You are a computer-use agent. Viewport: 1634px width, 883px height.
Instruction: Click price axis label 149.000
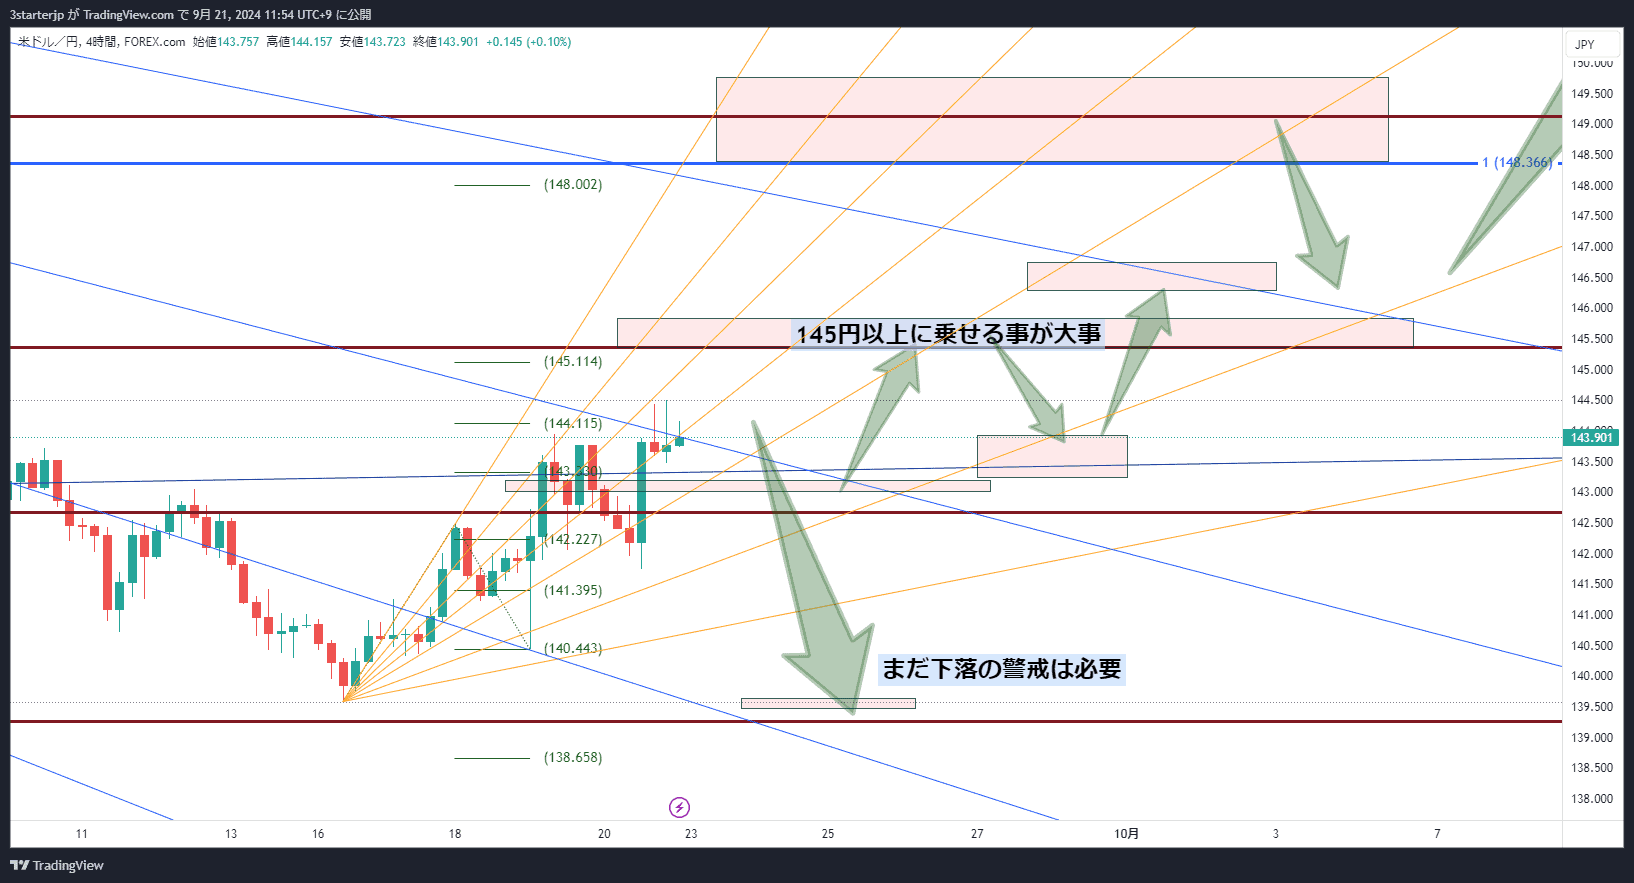click(1592, 124)
